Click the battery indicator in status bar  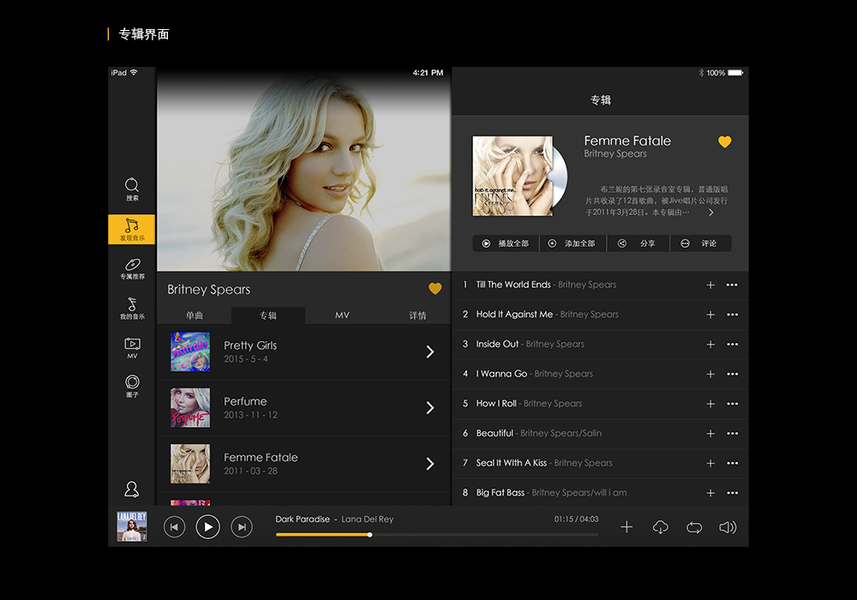click(x=736, y=73)
